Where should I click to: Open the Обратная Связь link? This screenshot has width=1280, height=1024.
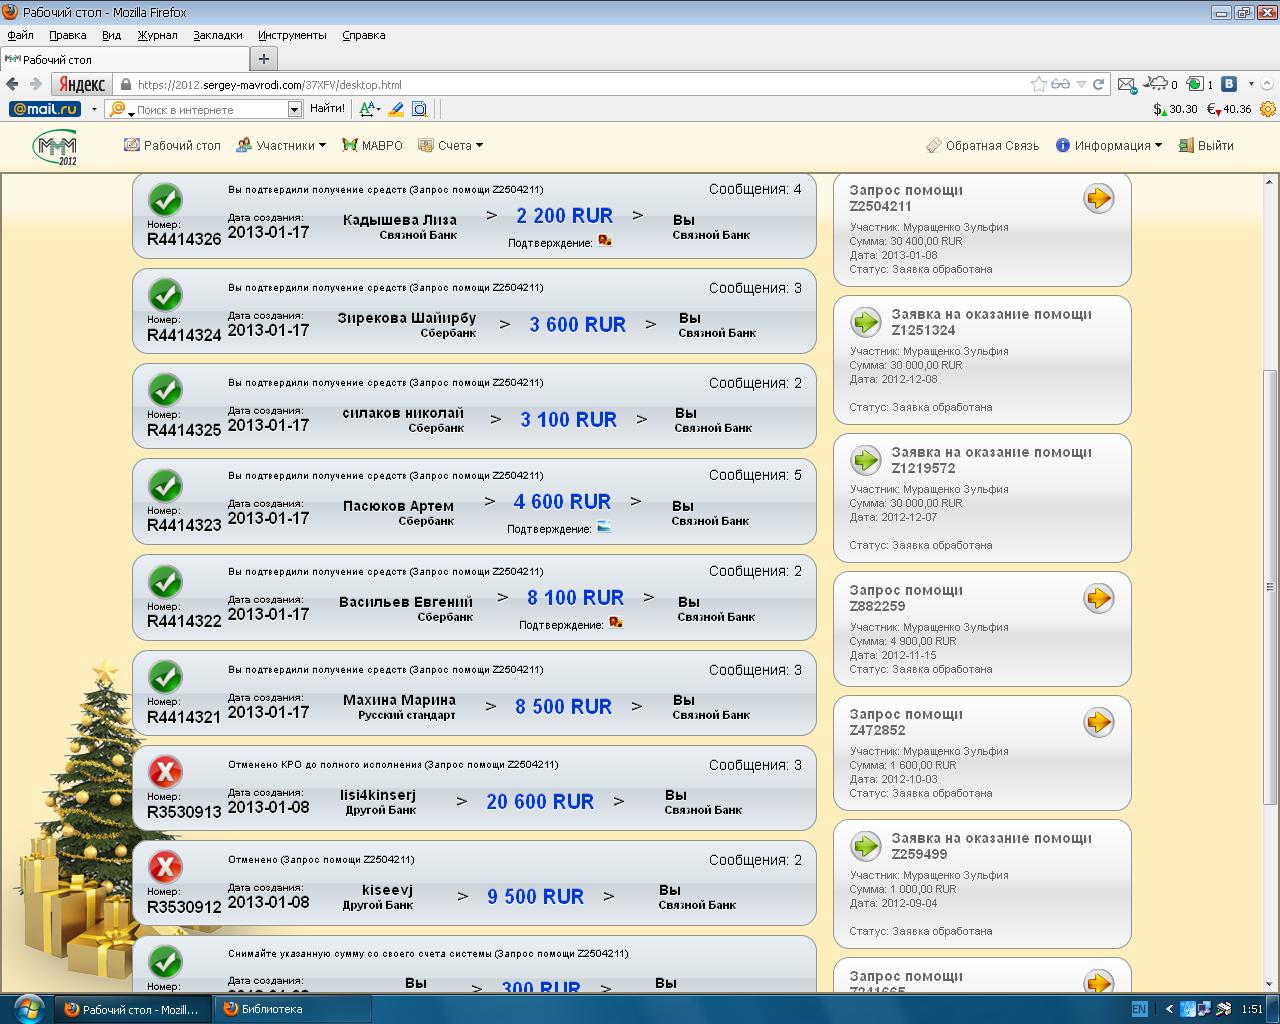(x=983, y=146)
